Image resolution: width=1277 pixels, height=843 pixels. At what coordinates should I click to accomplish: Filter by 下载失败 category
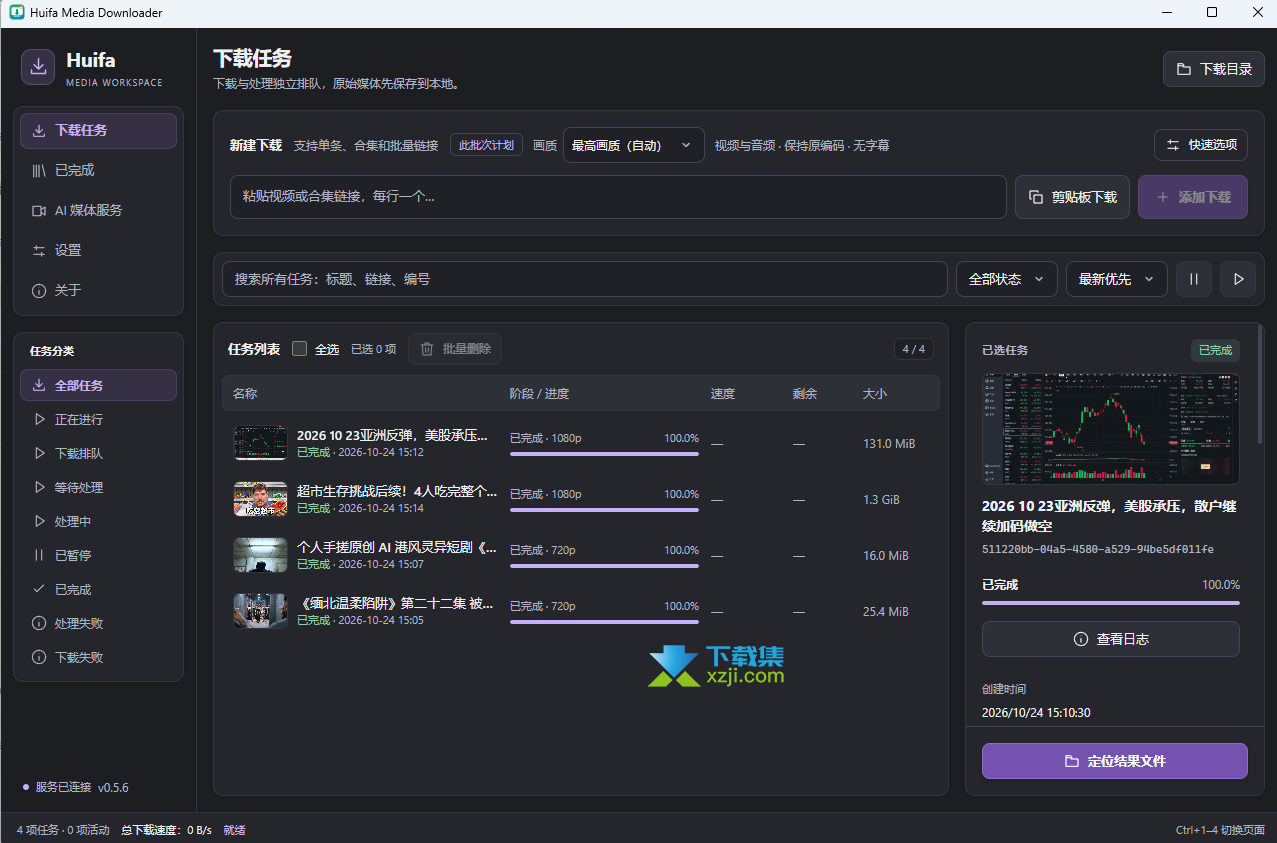98,658
